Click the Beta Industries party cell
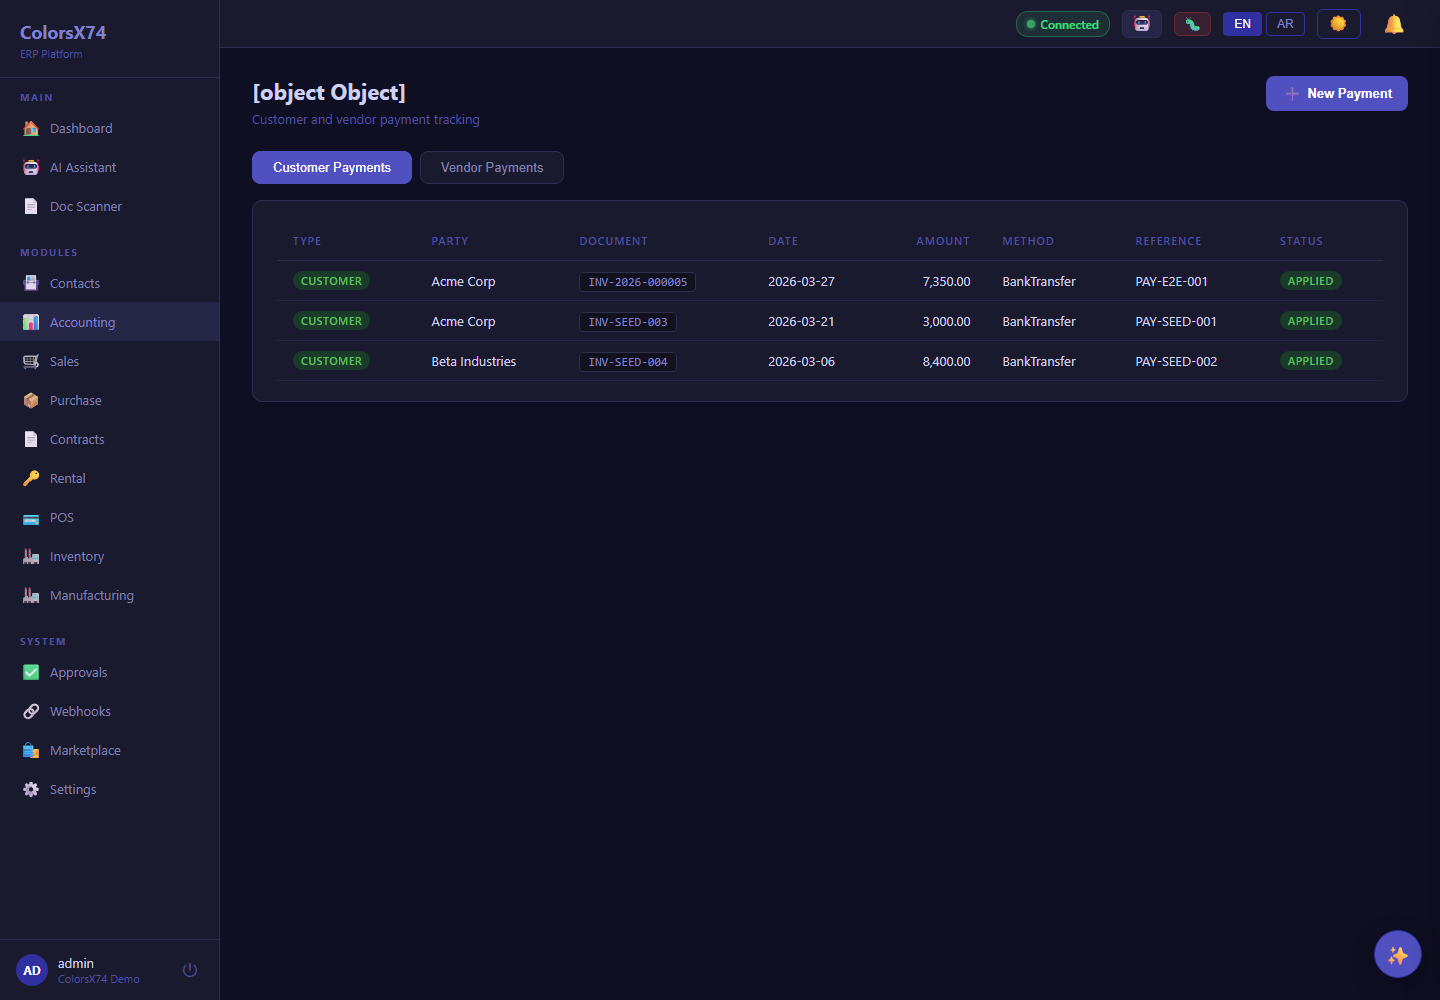1440x1000 pixels. pyautogui.click(x=474, y=361)
